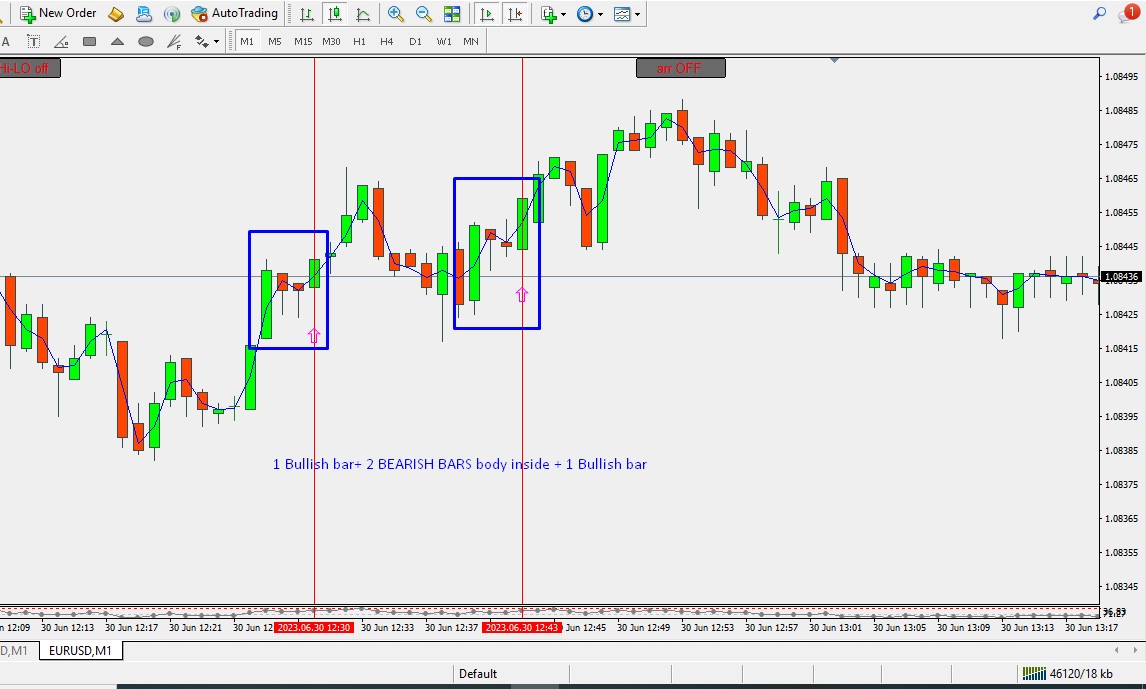Switch chart to line chart
The width and height of the screenshot is (1146, 689).
tap(363, 14)
